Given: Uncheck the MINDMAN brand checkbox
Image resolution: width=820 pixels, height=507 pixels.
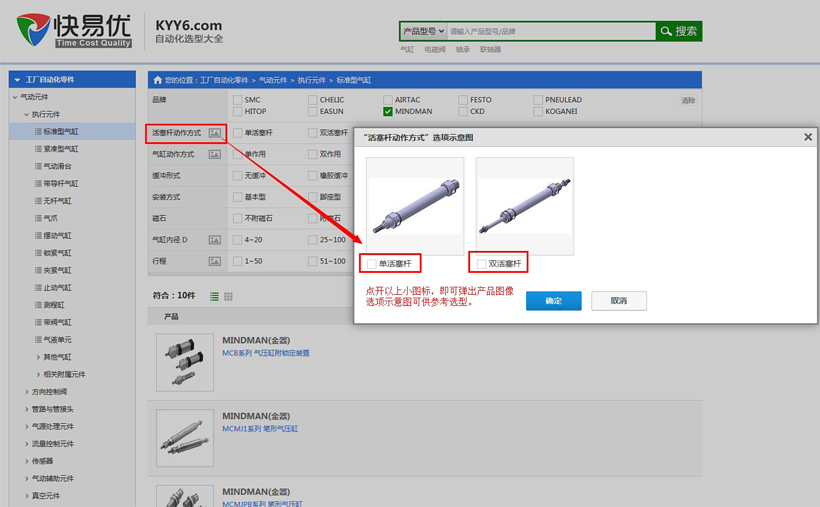Looking at the screenshot, I should (388, 111).
